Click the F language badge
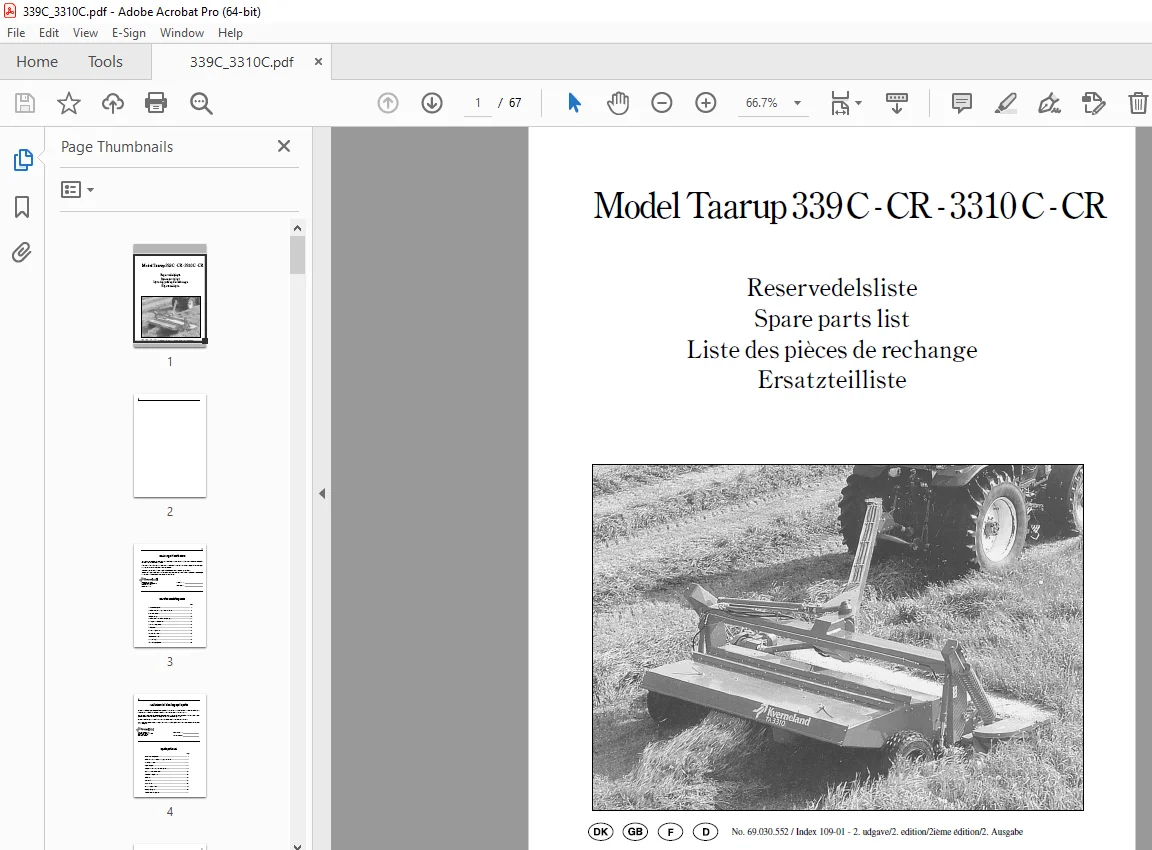The height and width of the screenshot is (850, 1152). (670, 832)
